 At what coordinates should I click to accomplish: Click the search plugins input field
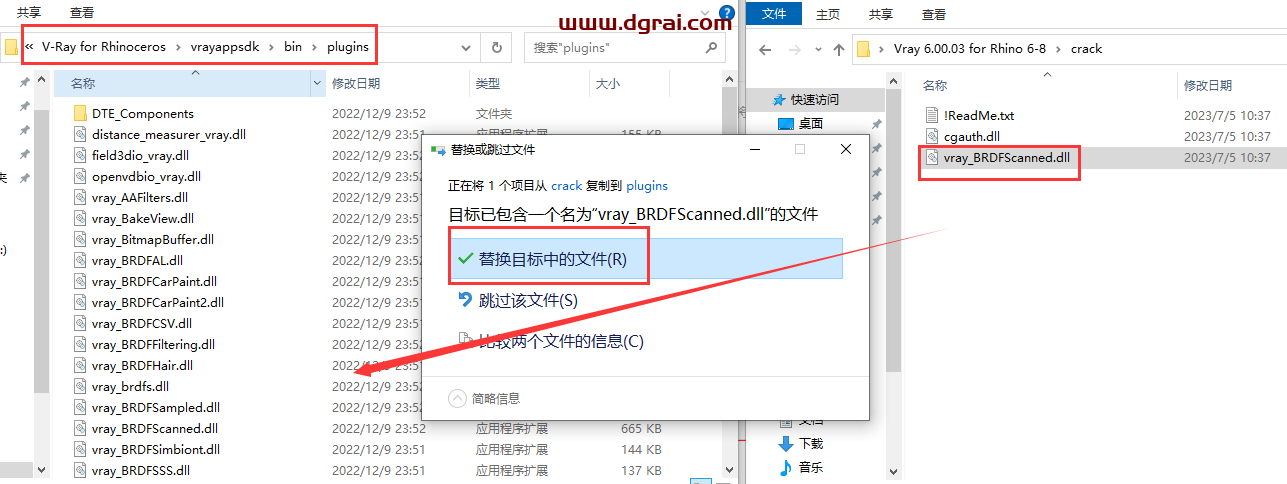(615, 47)
